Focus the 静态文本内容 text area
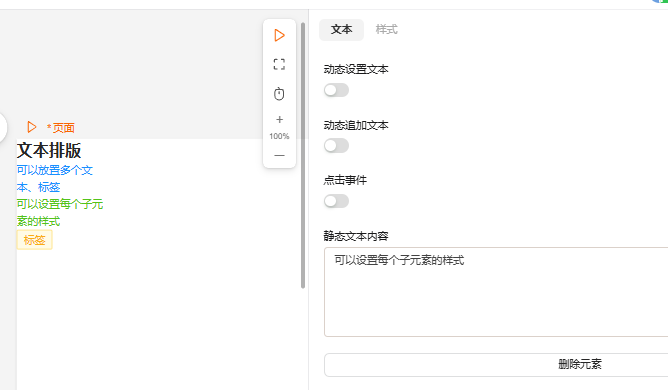 tap(496, 292)
